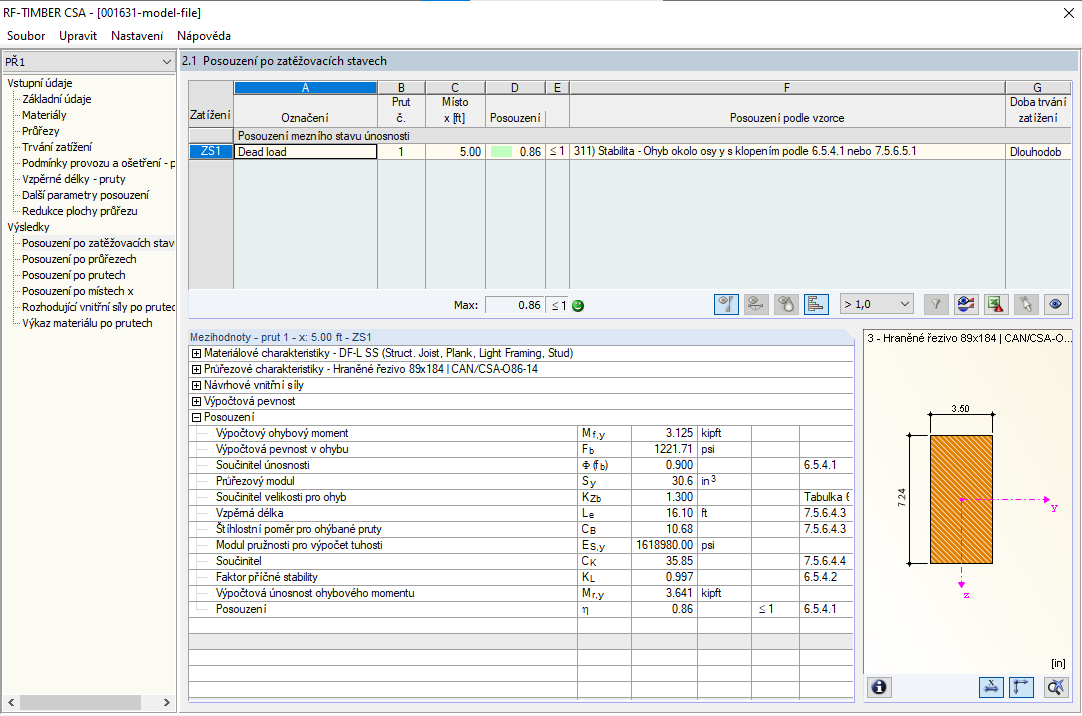Click Vstupní údaje tree root
The image size is (1082, 716).
click(39, 83)
